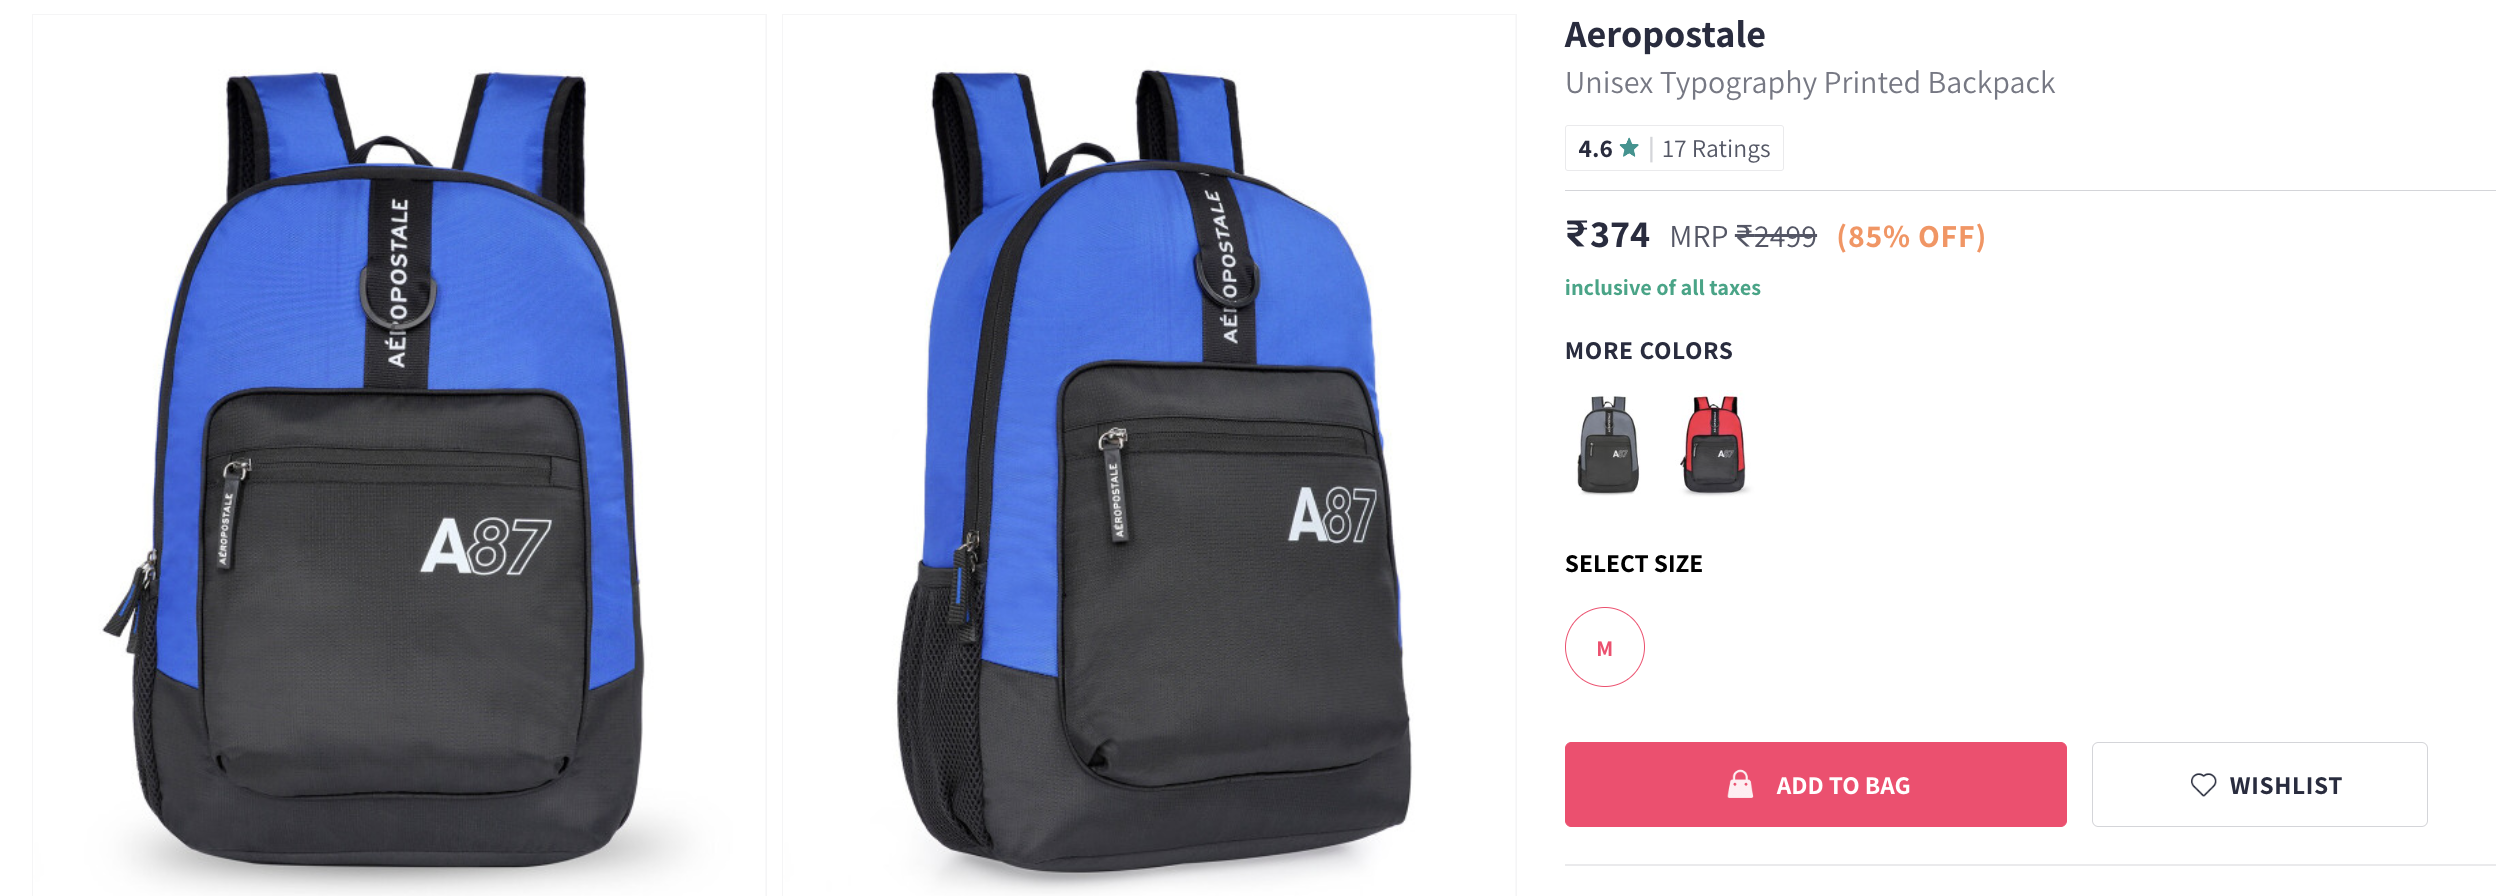Click the Unisex Typography Printed Backpack title
The image size is (2496, 896).
click(x=1810, y=82)
